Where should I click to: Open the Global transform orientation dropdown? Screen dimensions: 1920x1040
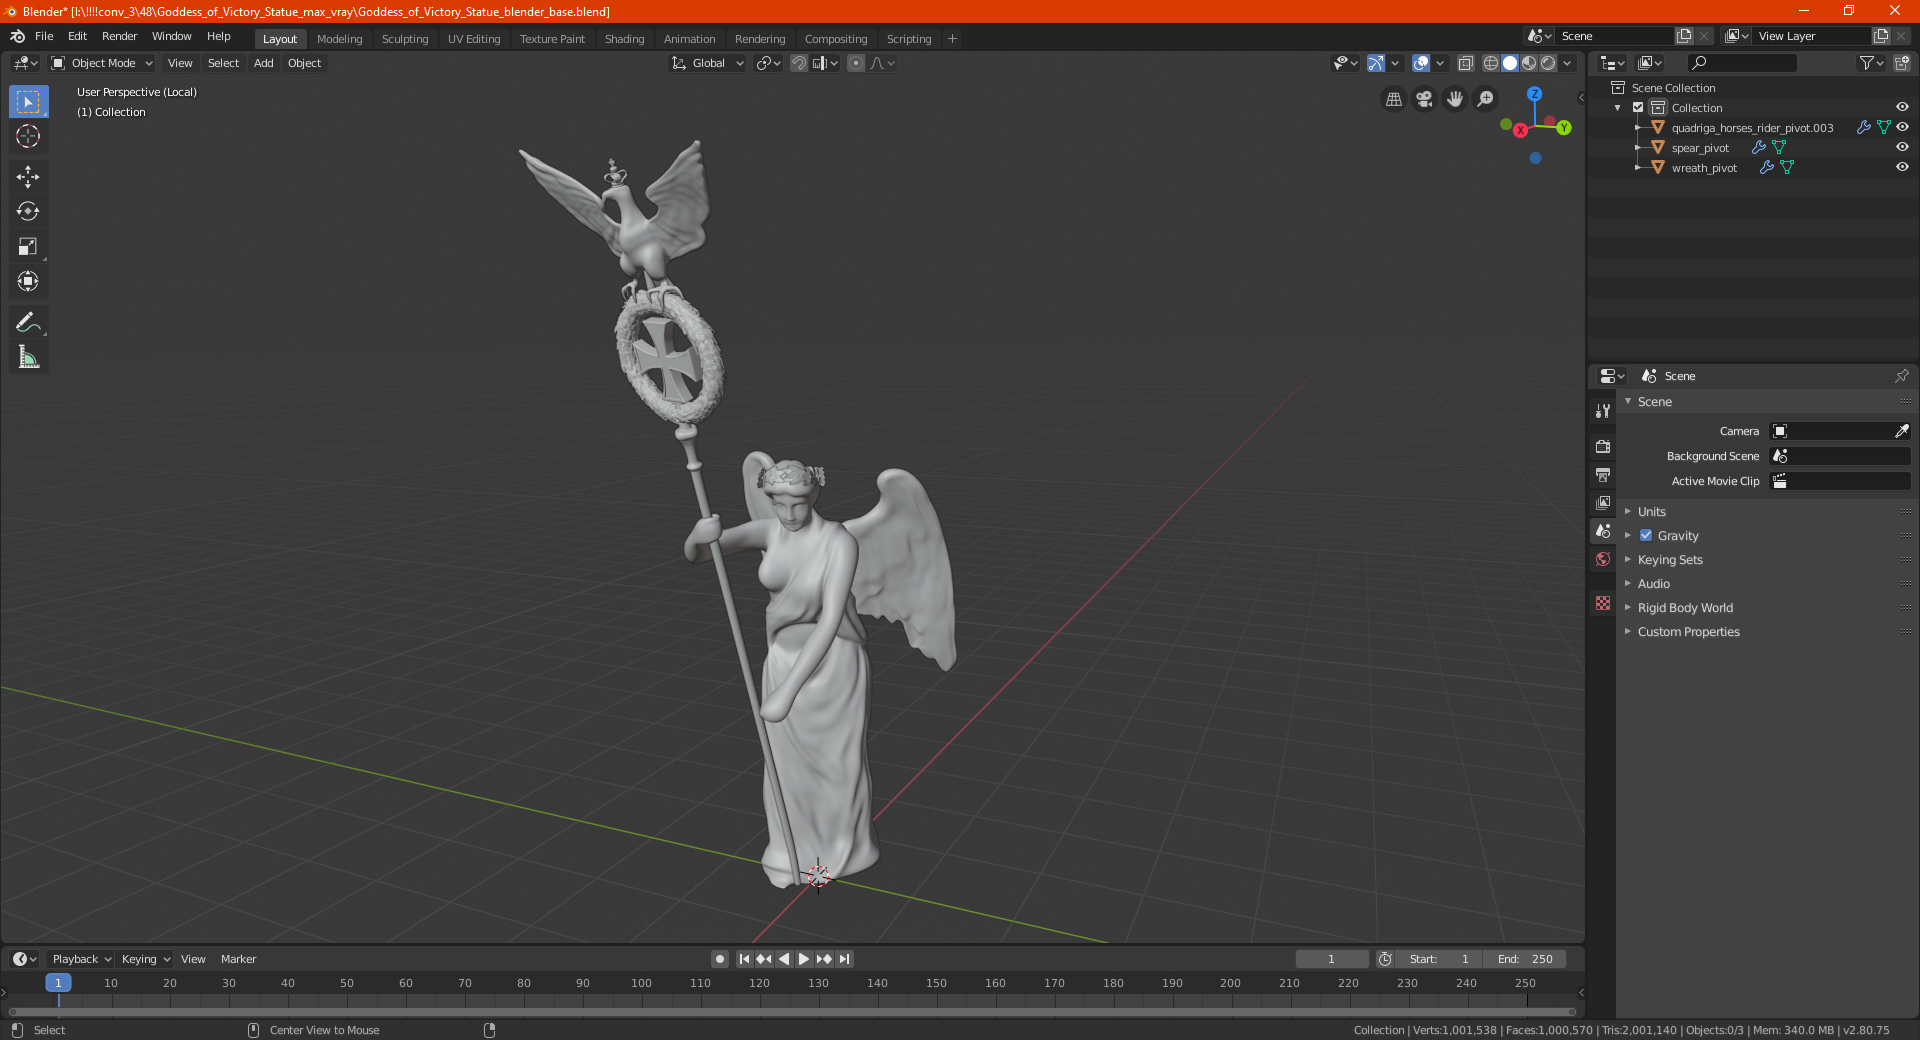(707, 63)
